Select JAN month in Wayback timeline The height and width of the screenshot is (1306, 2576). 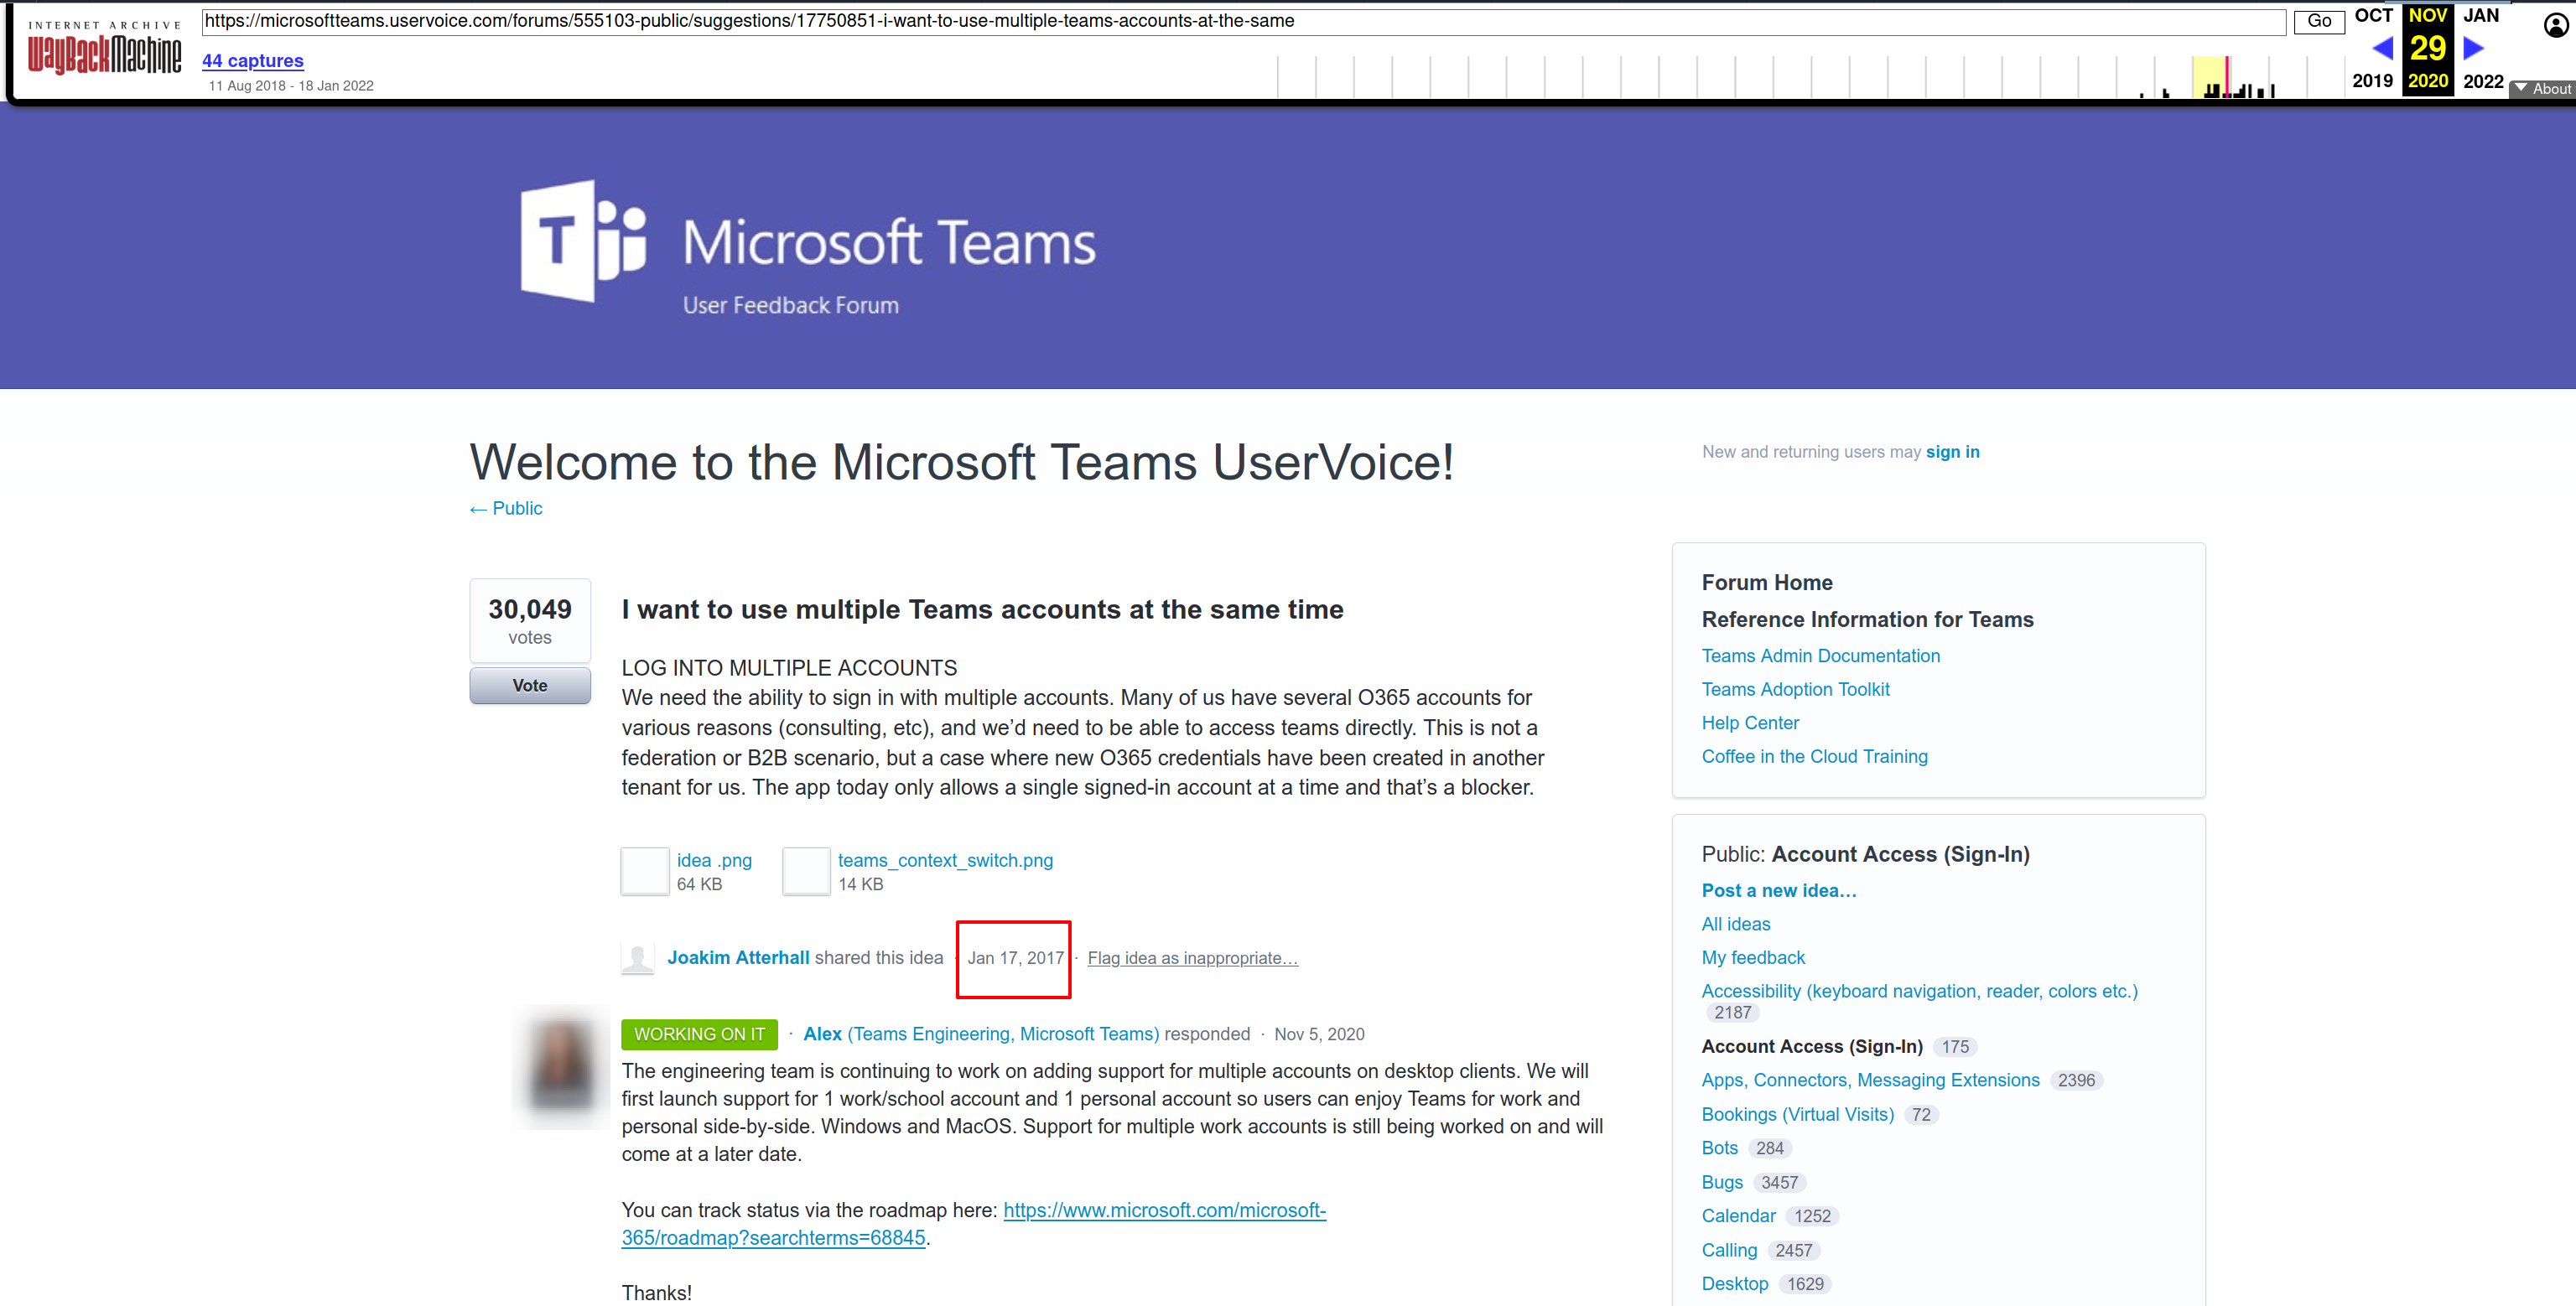click(2481, 15)
